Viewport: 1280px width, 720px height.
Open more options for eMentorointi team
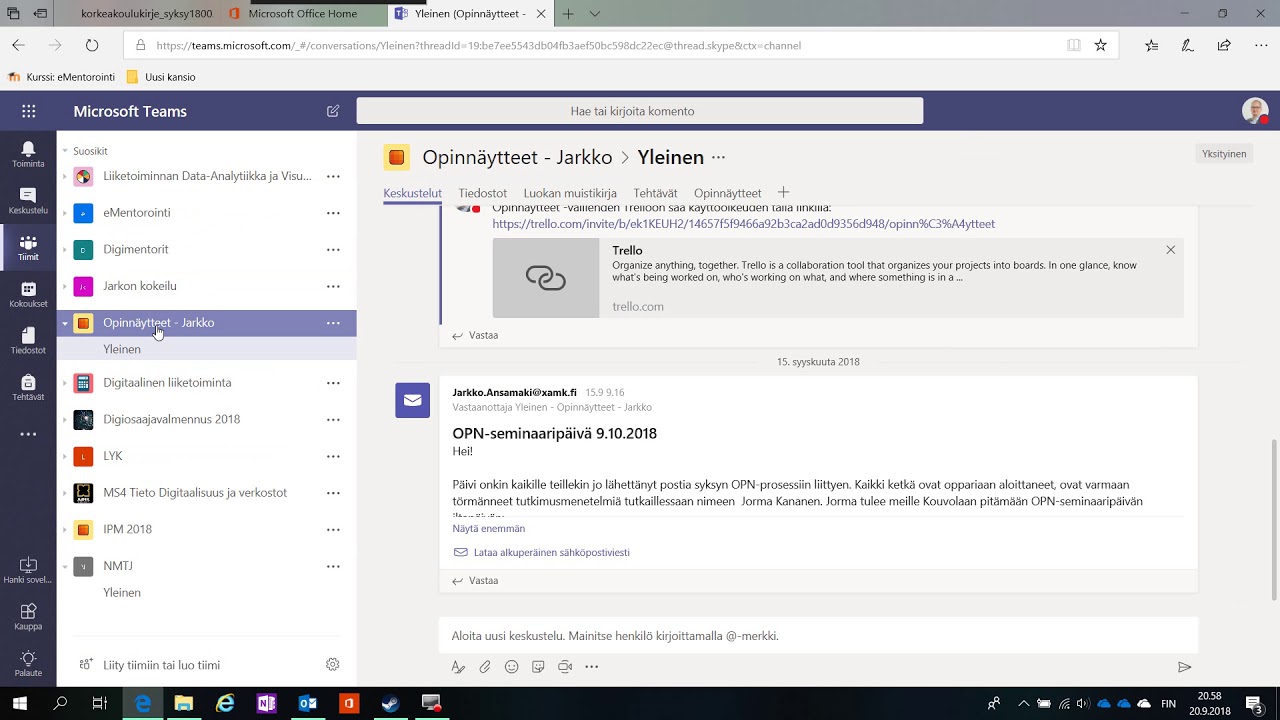[x=333, y=213]
